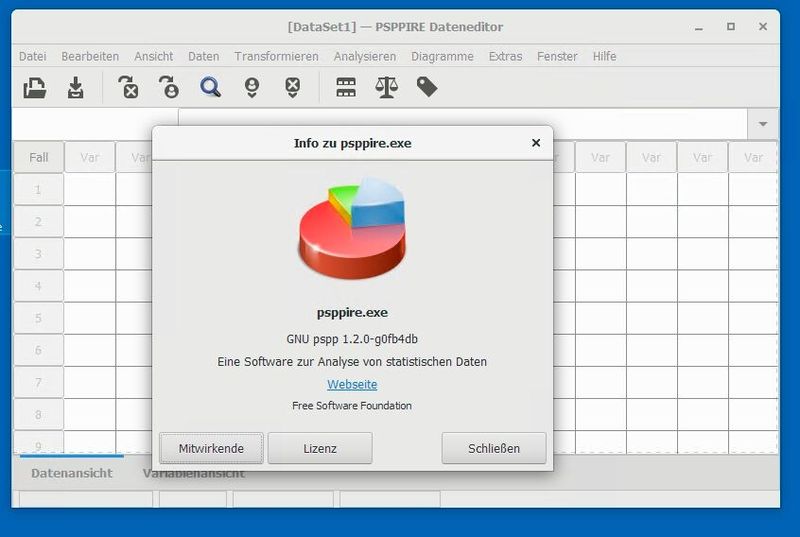
Task: Show the Mitwirkende credits
Action: click(x=211, y=448)
